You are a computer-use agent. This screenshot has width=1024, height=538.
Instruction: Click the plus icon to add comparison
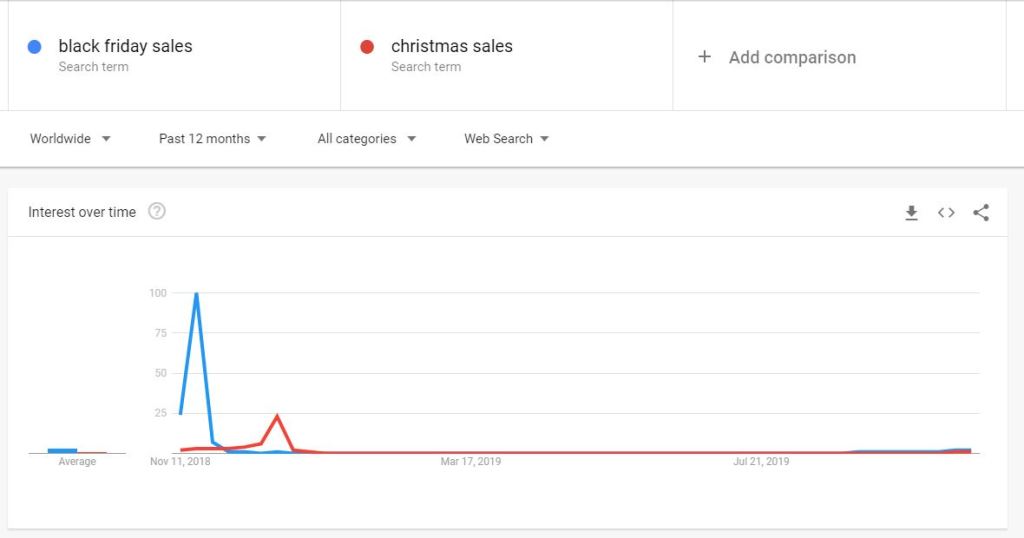pyautogui.click(x=704, y=57)
